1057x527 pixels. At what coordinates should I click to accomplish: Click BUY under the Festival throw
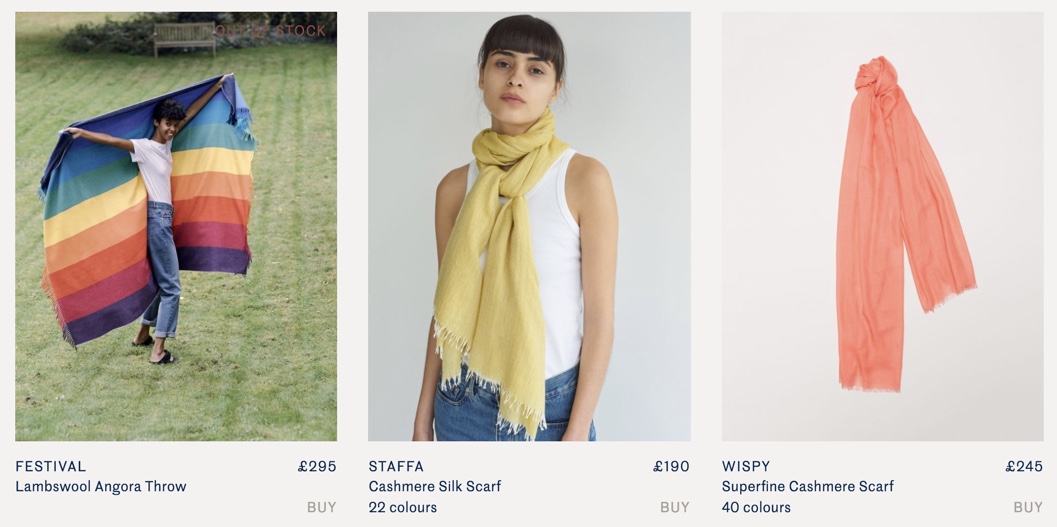(322, 507)
